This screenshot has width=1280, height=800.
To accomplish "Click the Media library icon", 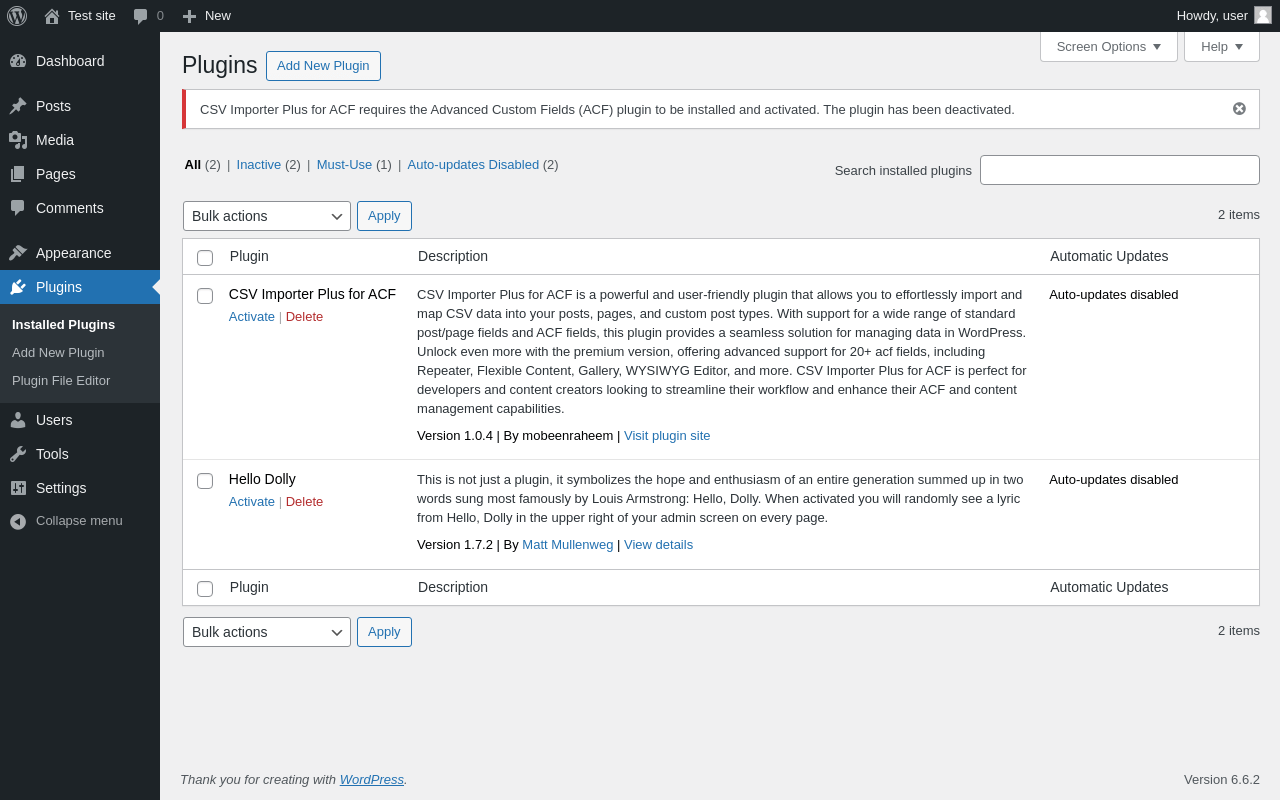I will tap(18, 140).
